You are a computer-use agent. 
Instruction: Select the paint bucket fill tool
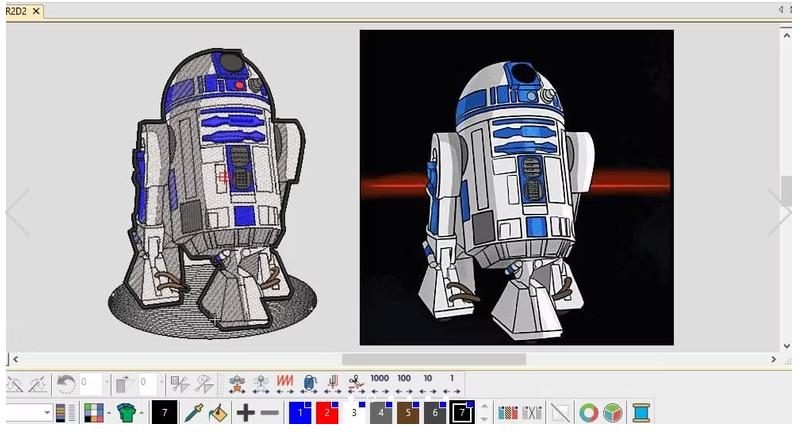tap(218, 413)
